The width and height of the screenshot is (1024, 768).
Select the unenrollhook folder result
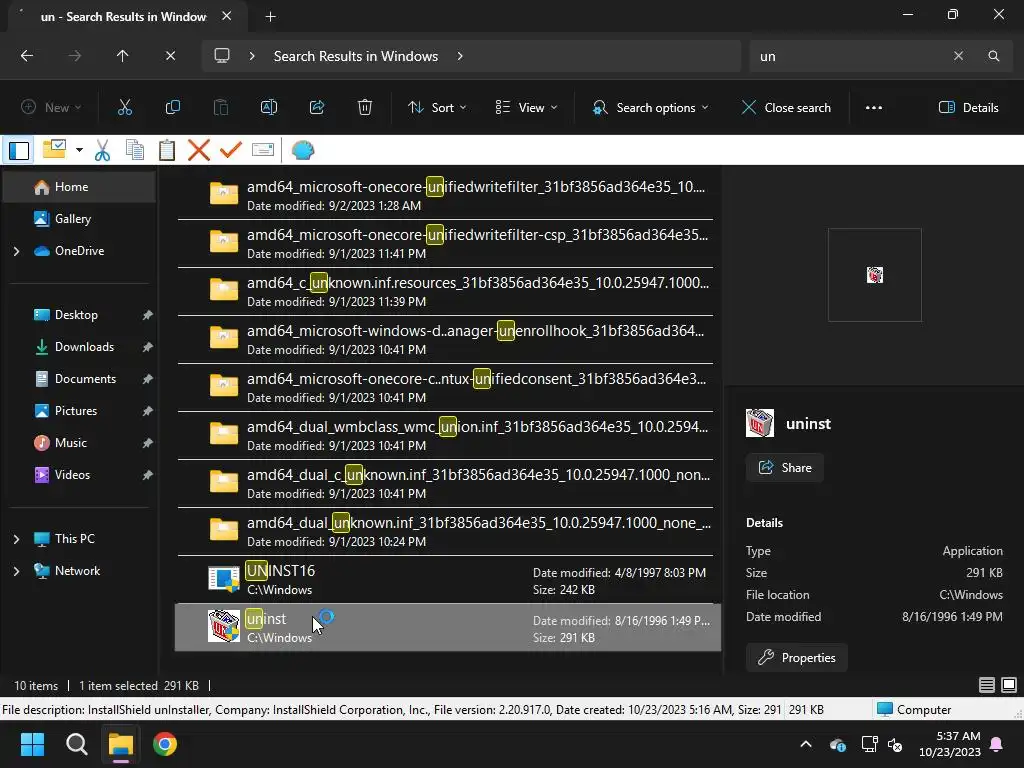[x=447, y=340]
